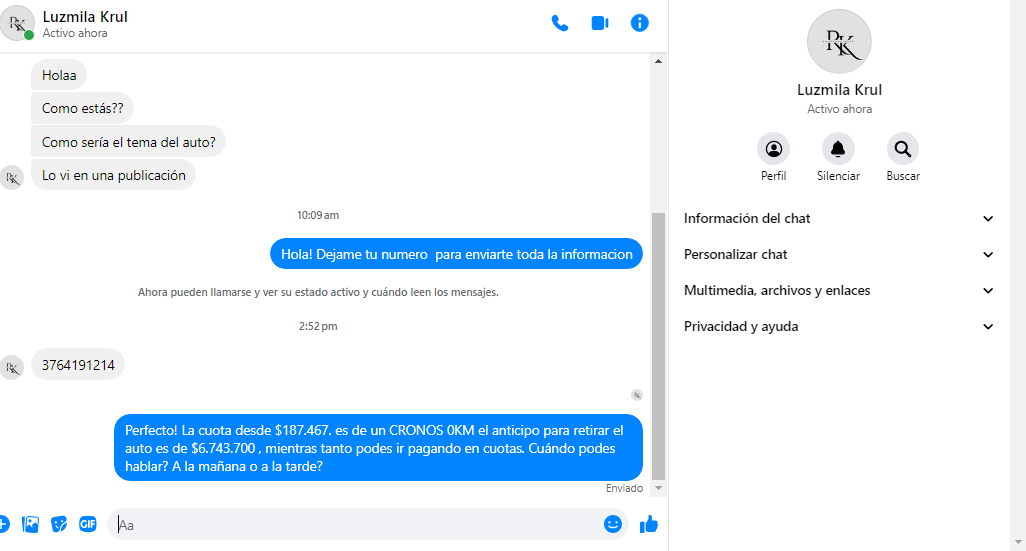The width and height of the screenshot is (1026, 551).
Task: Open the Perfil profile icon
Action: click(x=773, y=149)
